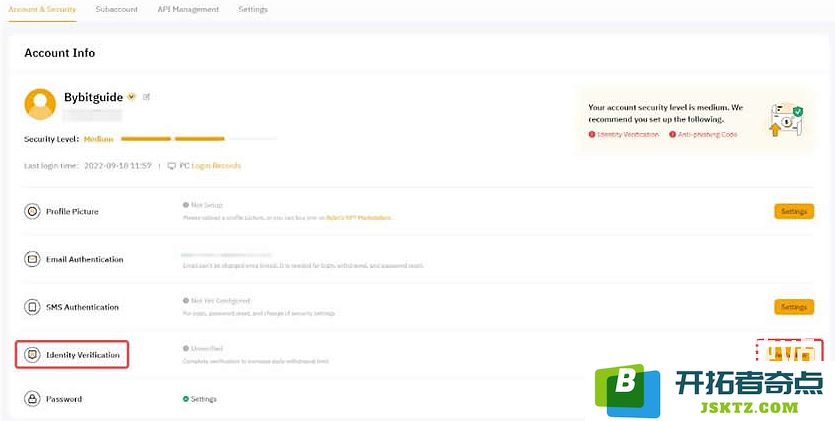This screenshot has height=421, width=835.
Task: Click the Not Yet Configured status
Action: coord(220,301)
